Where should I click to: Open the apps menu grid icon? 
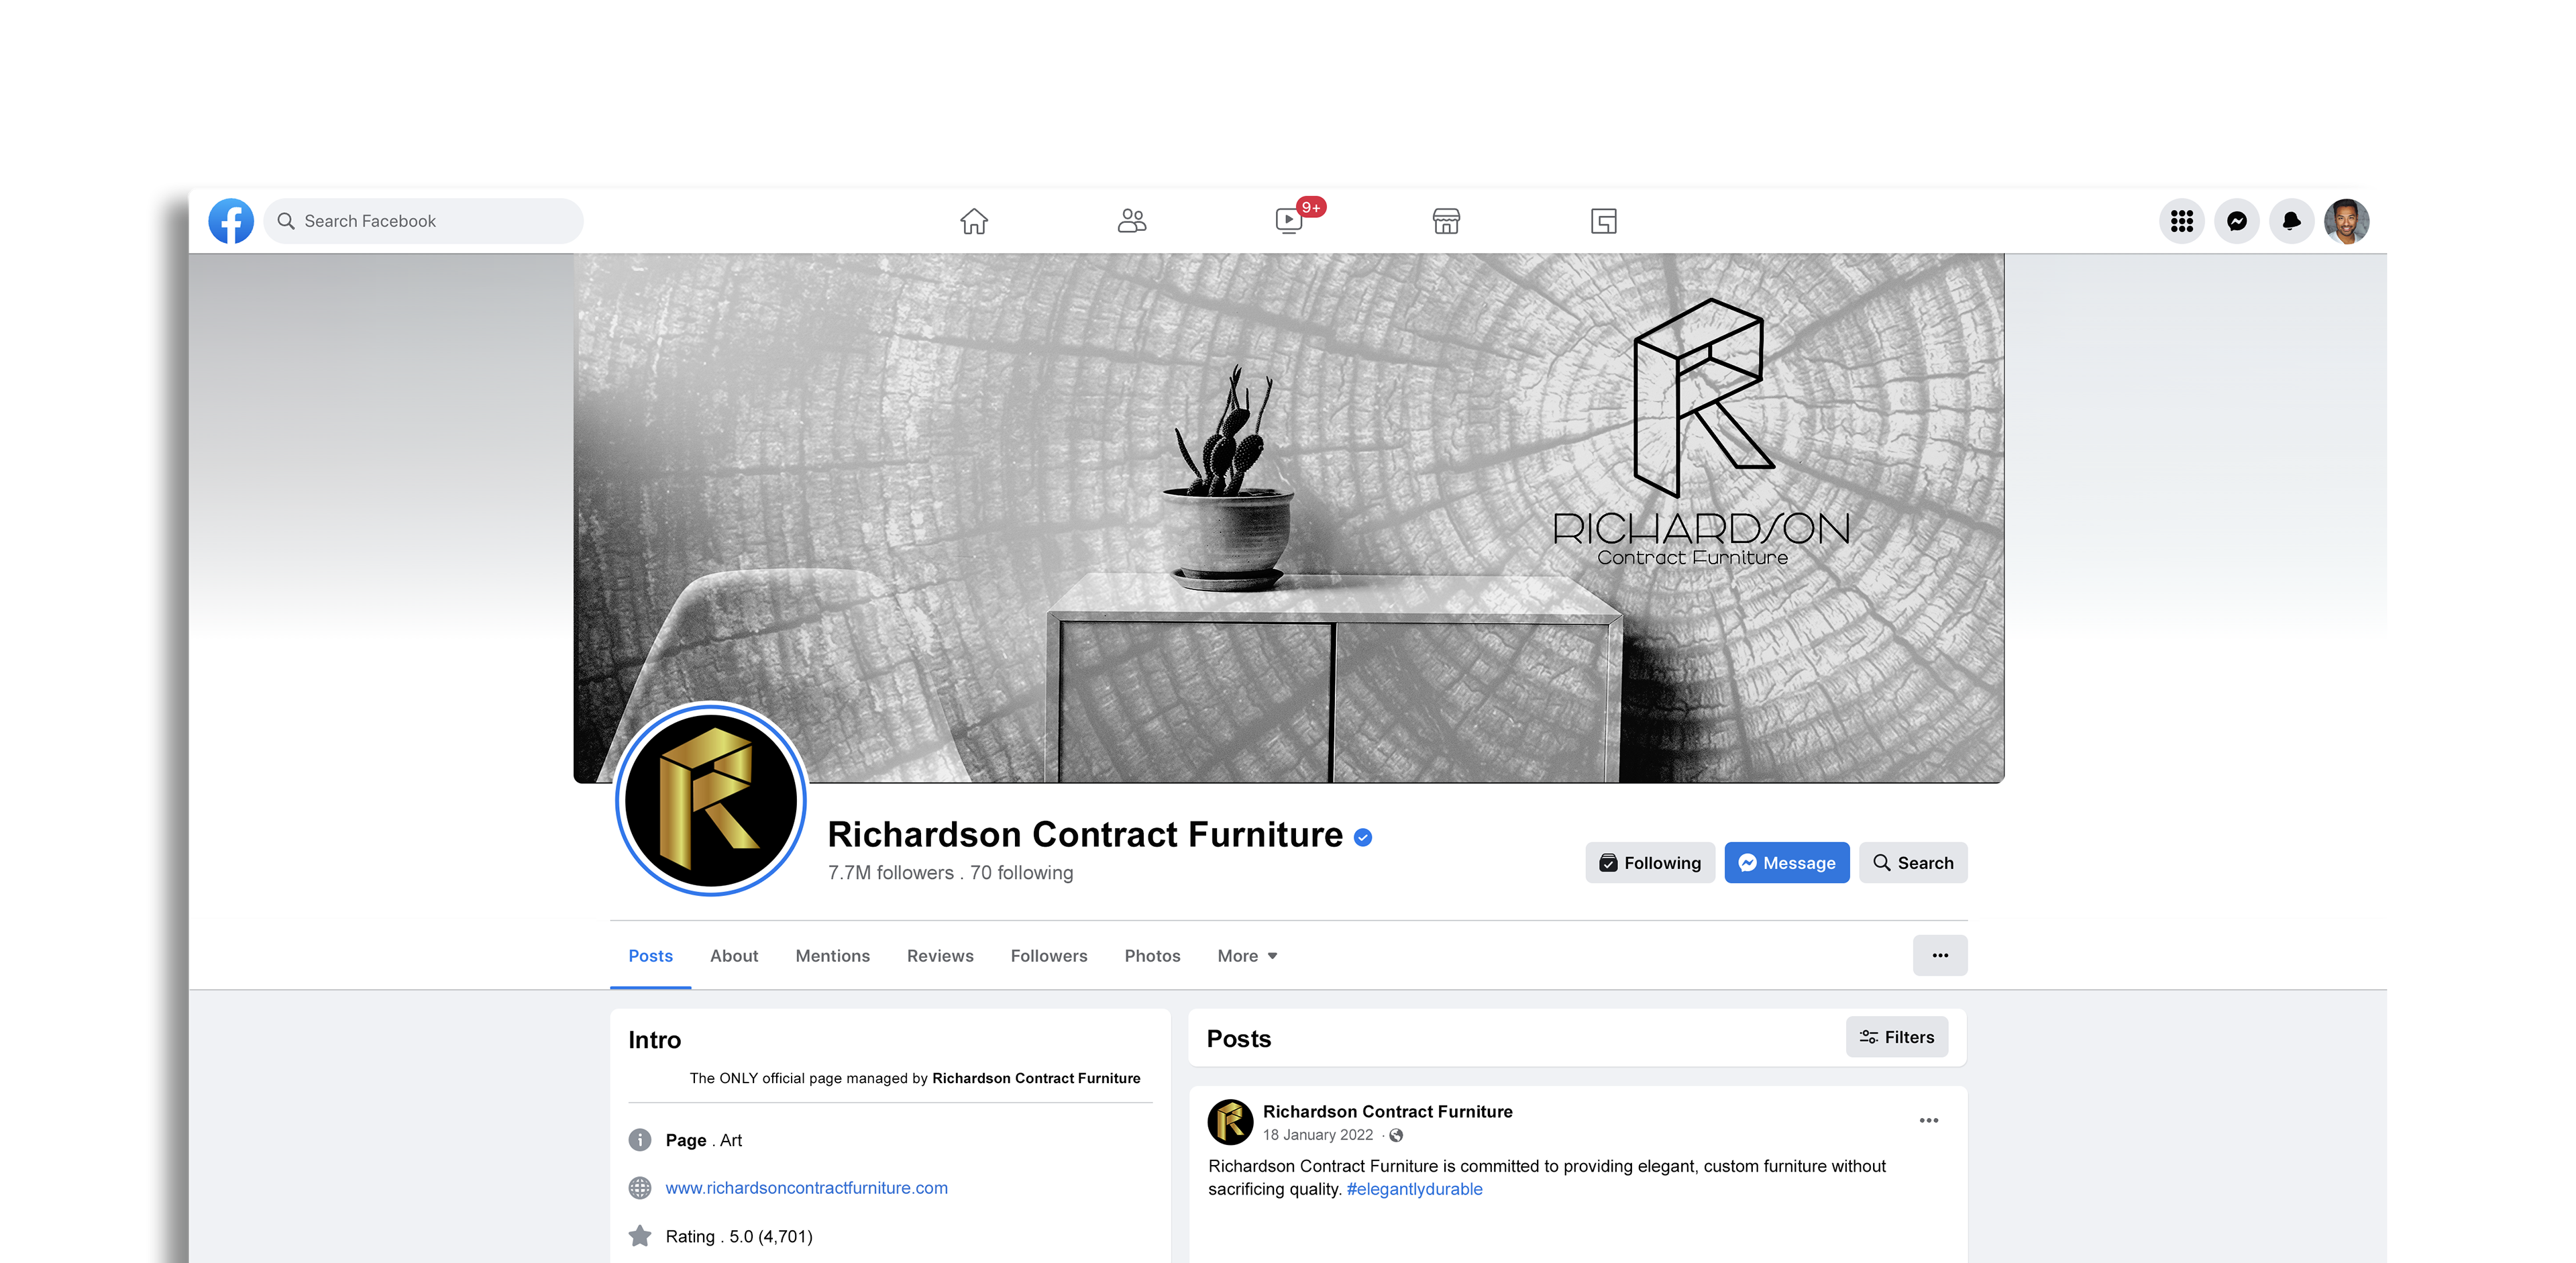(2181, 221)
